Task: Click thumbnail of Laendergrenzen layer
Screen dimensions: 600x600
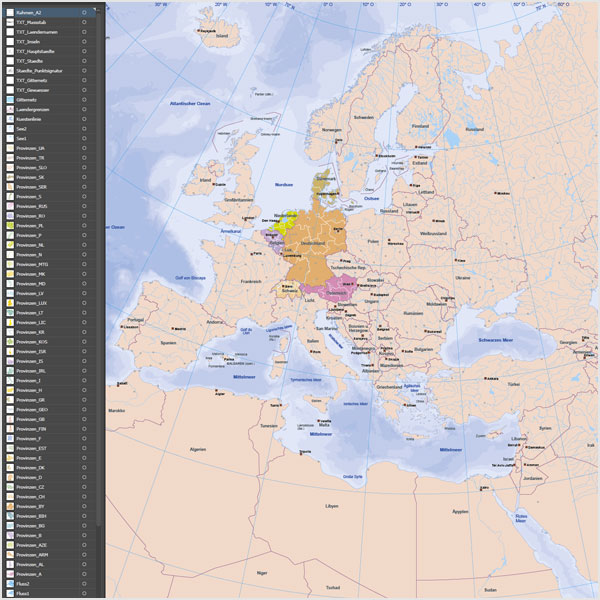Action: (x=9, y=110)
